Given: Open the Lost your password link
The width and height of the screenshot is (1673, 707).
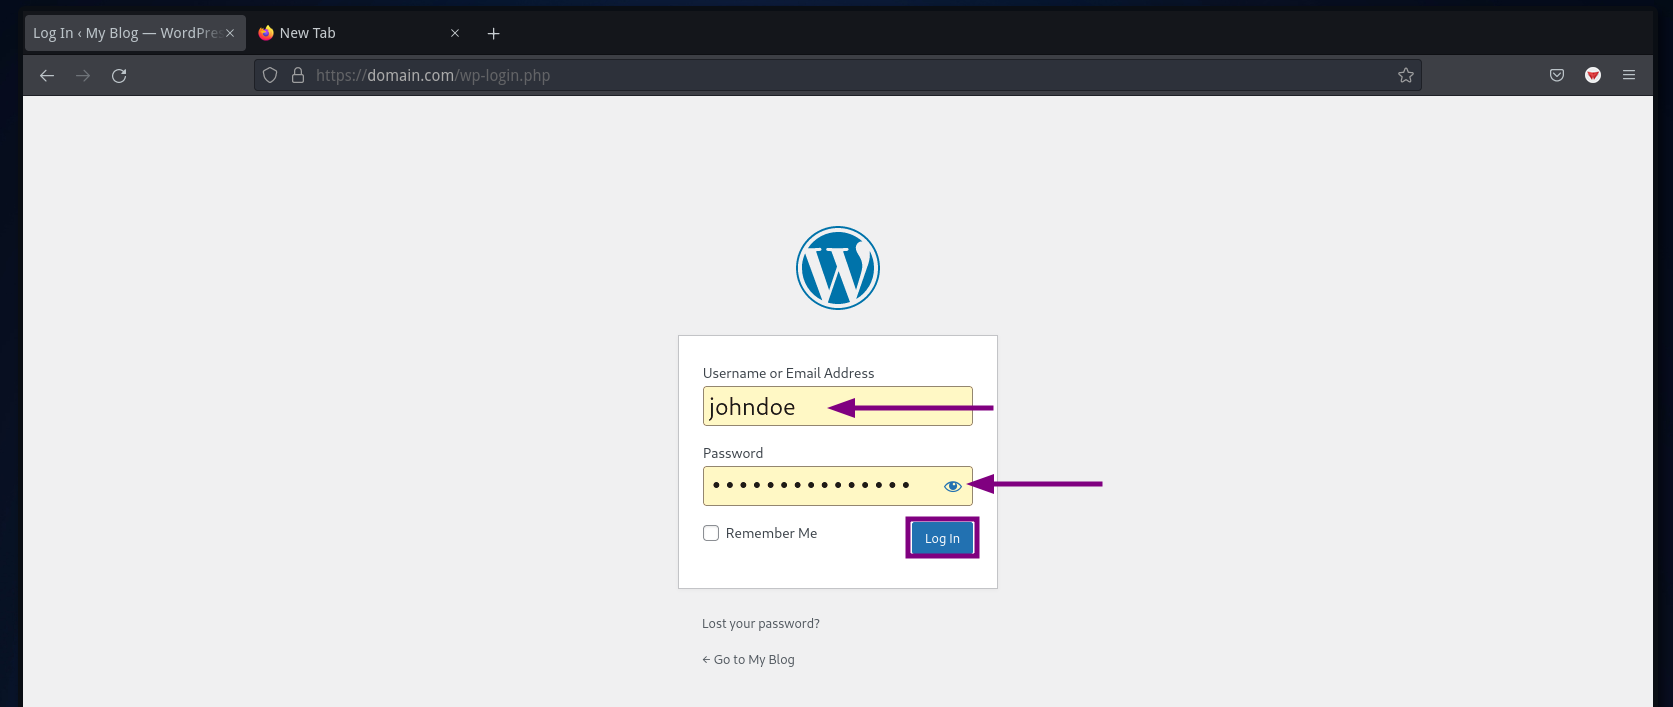Looking at the screenshot, I should point(761,623).
